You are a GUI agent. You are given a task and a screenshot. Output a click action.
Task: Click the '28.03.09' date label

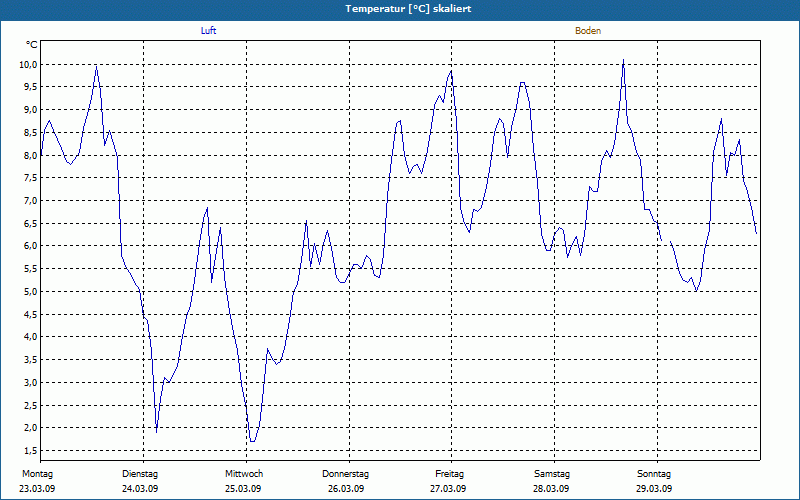pyautogui.click(x=551, y=489)
